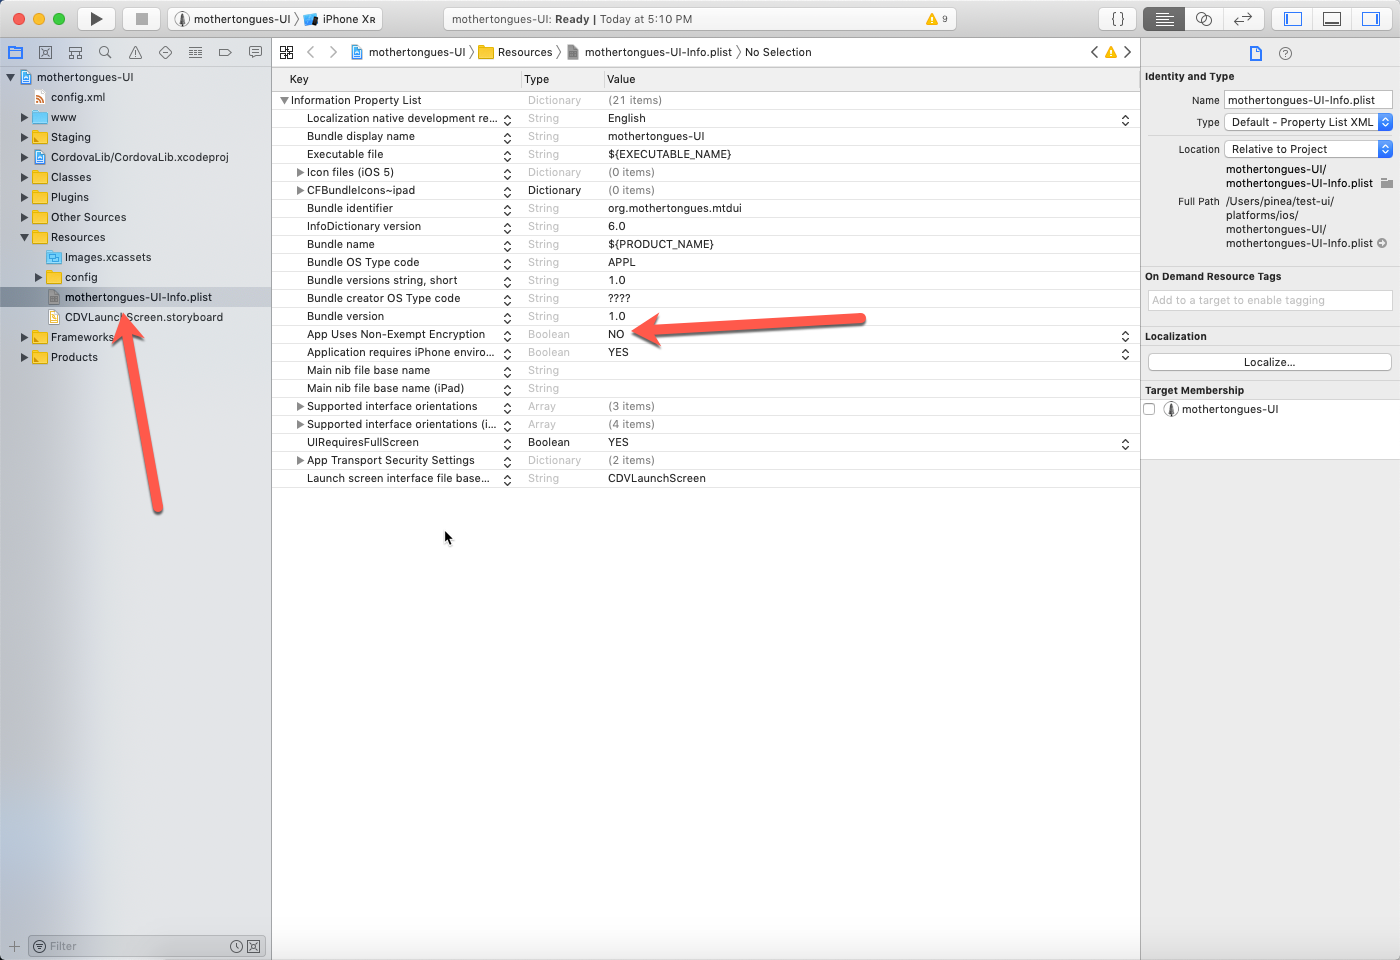Add a new file with the plus button
This screenshot has height=960, width=1400.
tap(14, 946)
